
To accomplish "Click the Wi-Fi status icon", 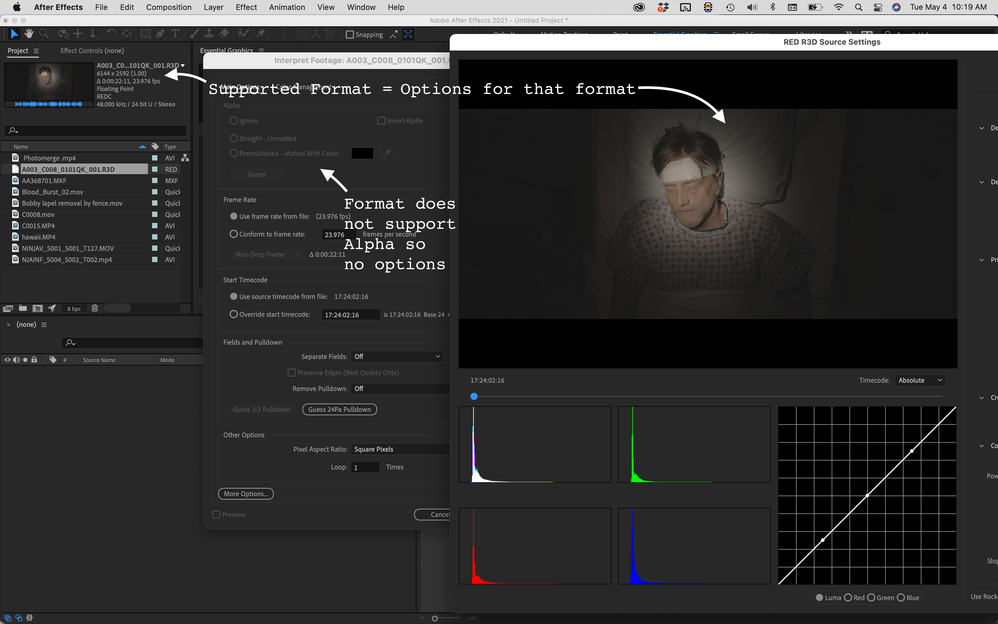I will (839, 7).
